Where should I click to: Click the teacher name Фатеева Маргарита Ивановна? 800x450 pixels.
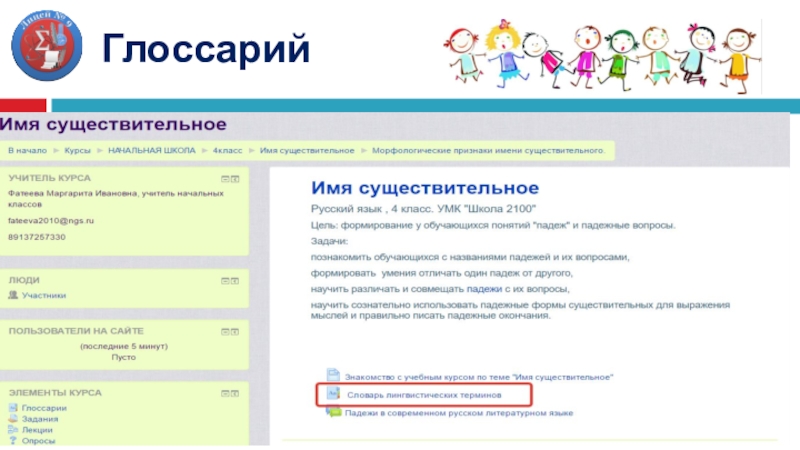[72, 193]
